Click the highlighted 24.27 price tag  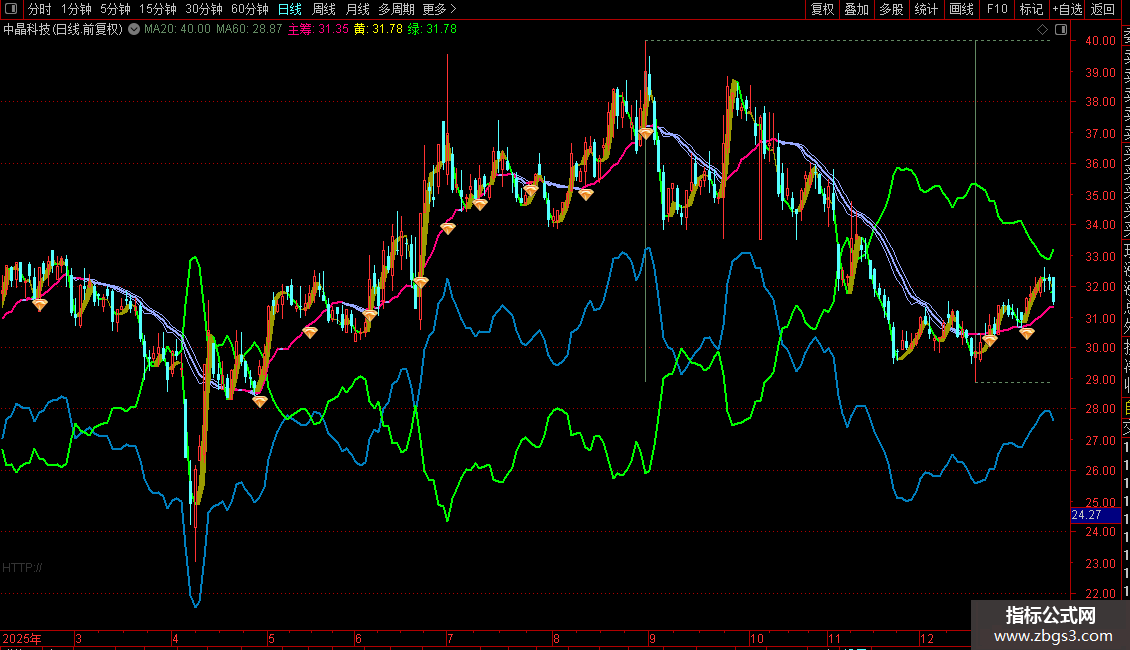[1095, 515]
